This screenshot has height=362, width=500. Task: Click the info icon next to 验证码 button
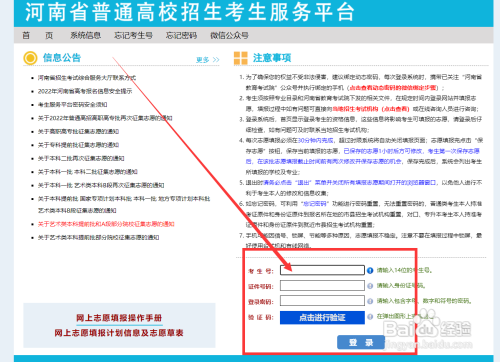click(x=370, y=317)
